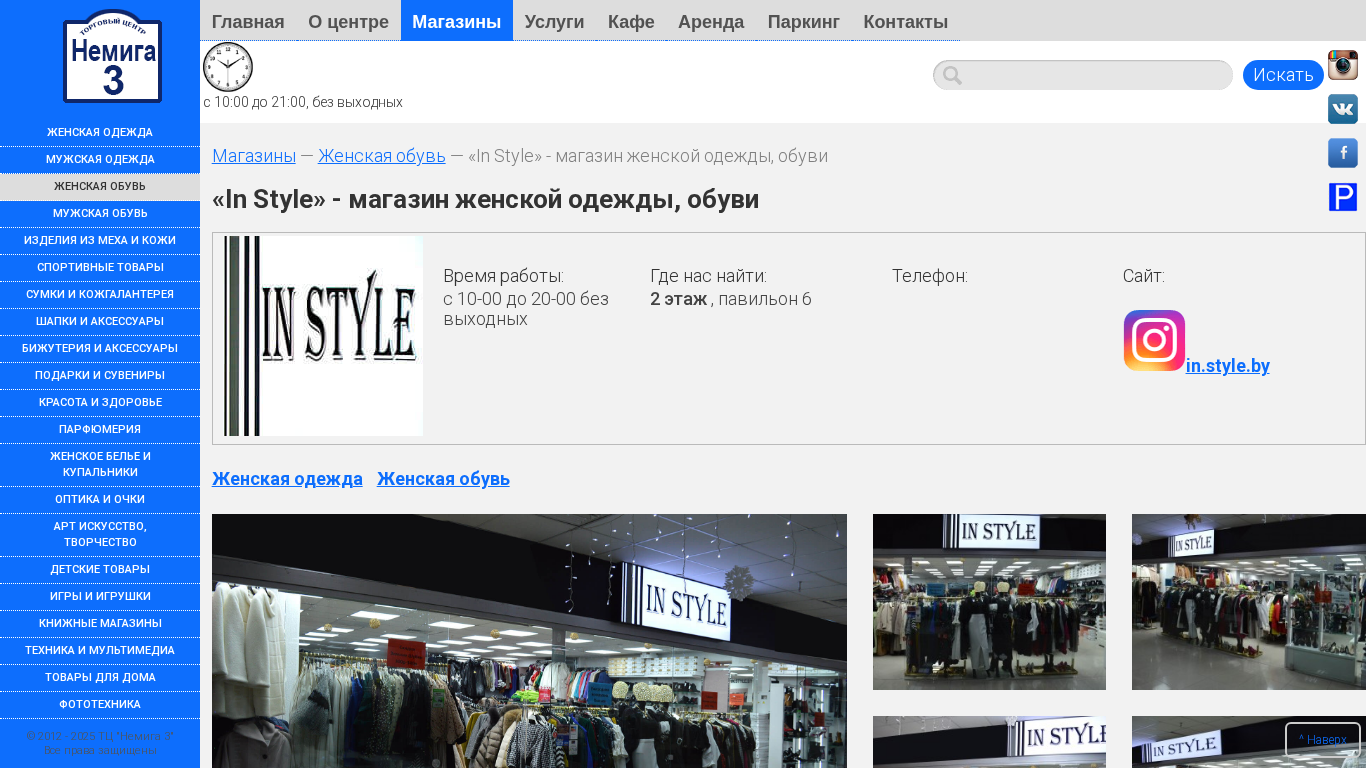
Task: Open the Аренда menu item
Action: 711,21
